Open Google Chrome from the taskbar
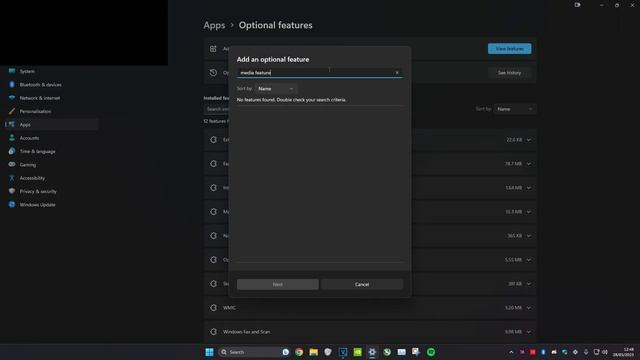The width and height of the screenshot is (640, 360). 299,352
